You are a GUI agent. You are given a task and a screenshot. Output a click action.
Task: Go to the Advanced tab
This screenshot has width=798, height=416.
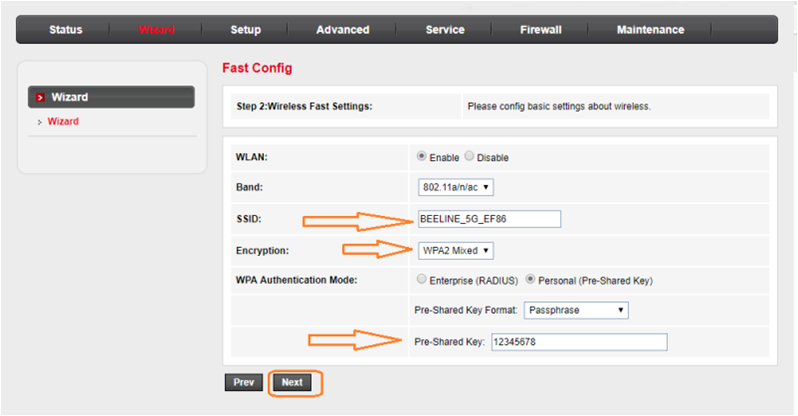(x=342, y=30)
